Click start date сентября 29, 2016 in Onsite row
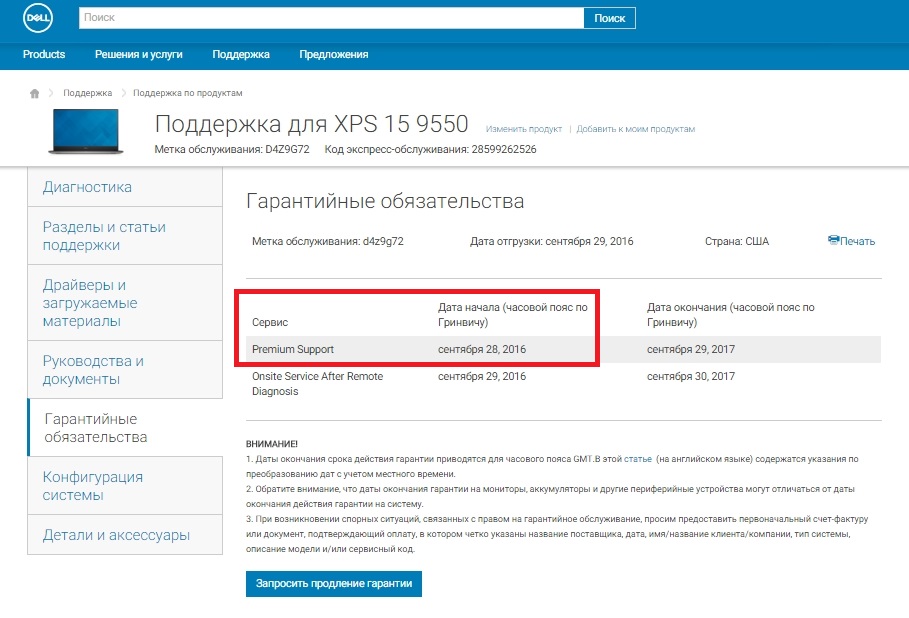The width and height of the screenshot is (909, 618). 482,376
